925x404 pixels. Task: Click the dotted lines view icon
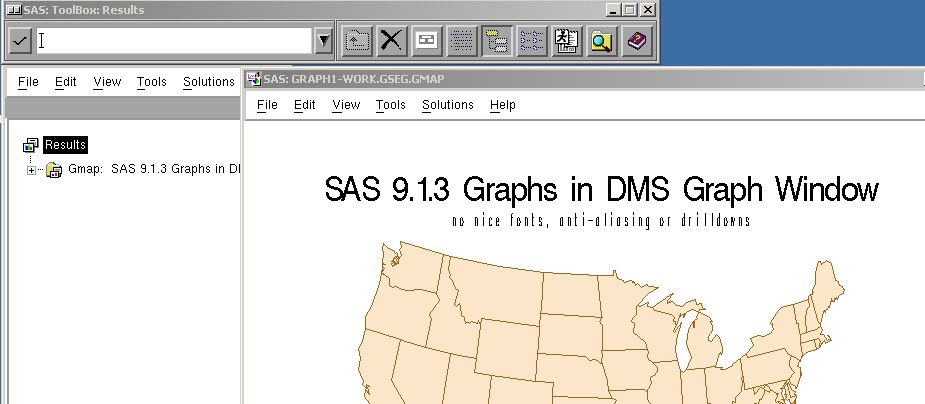pyautogui.click(x=461, y=41)
